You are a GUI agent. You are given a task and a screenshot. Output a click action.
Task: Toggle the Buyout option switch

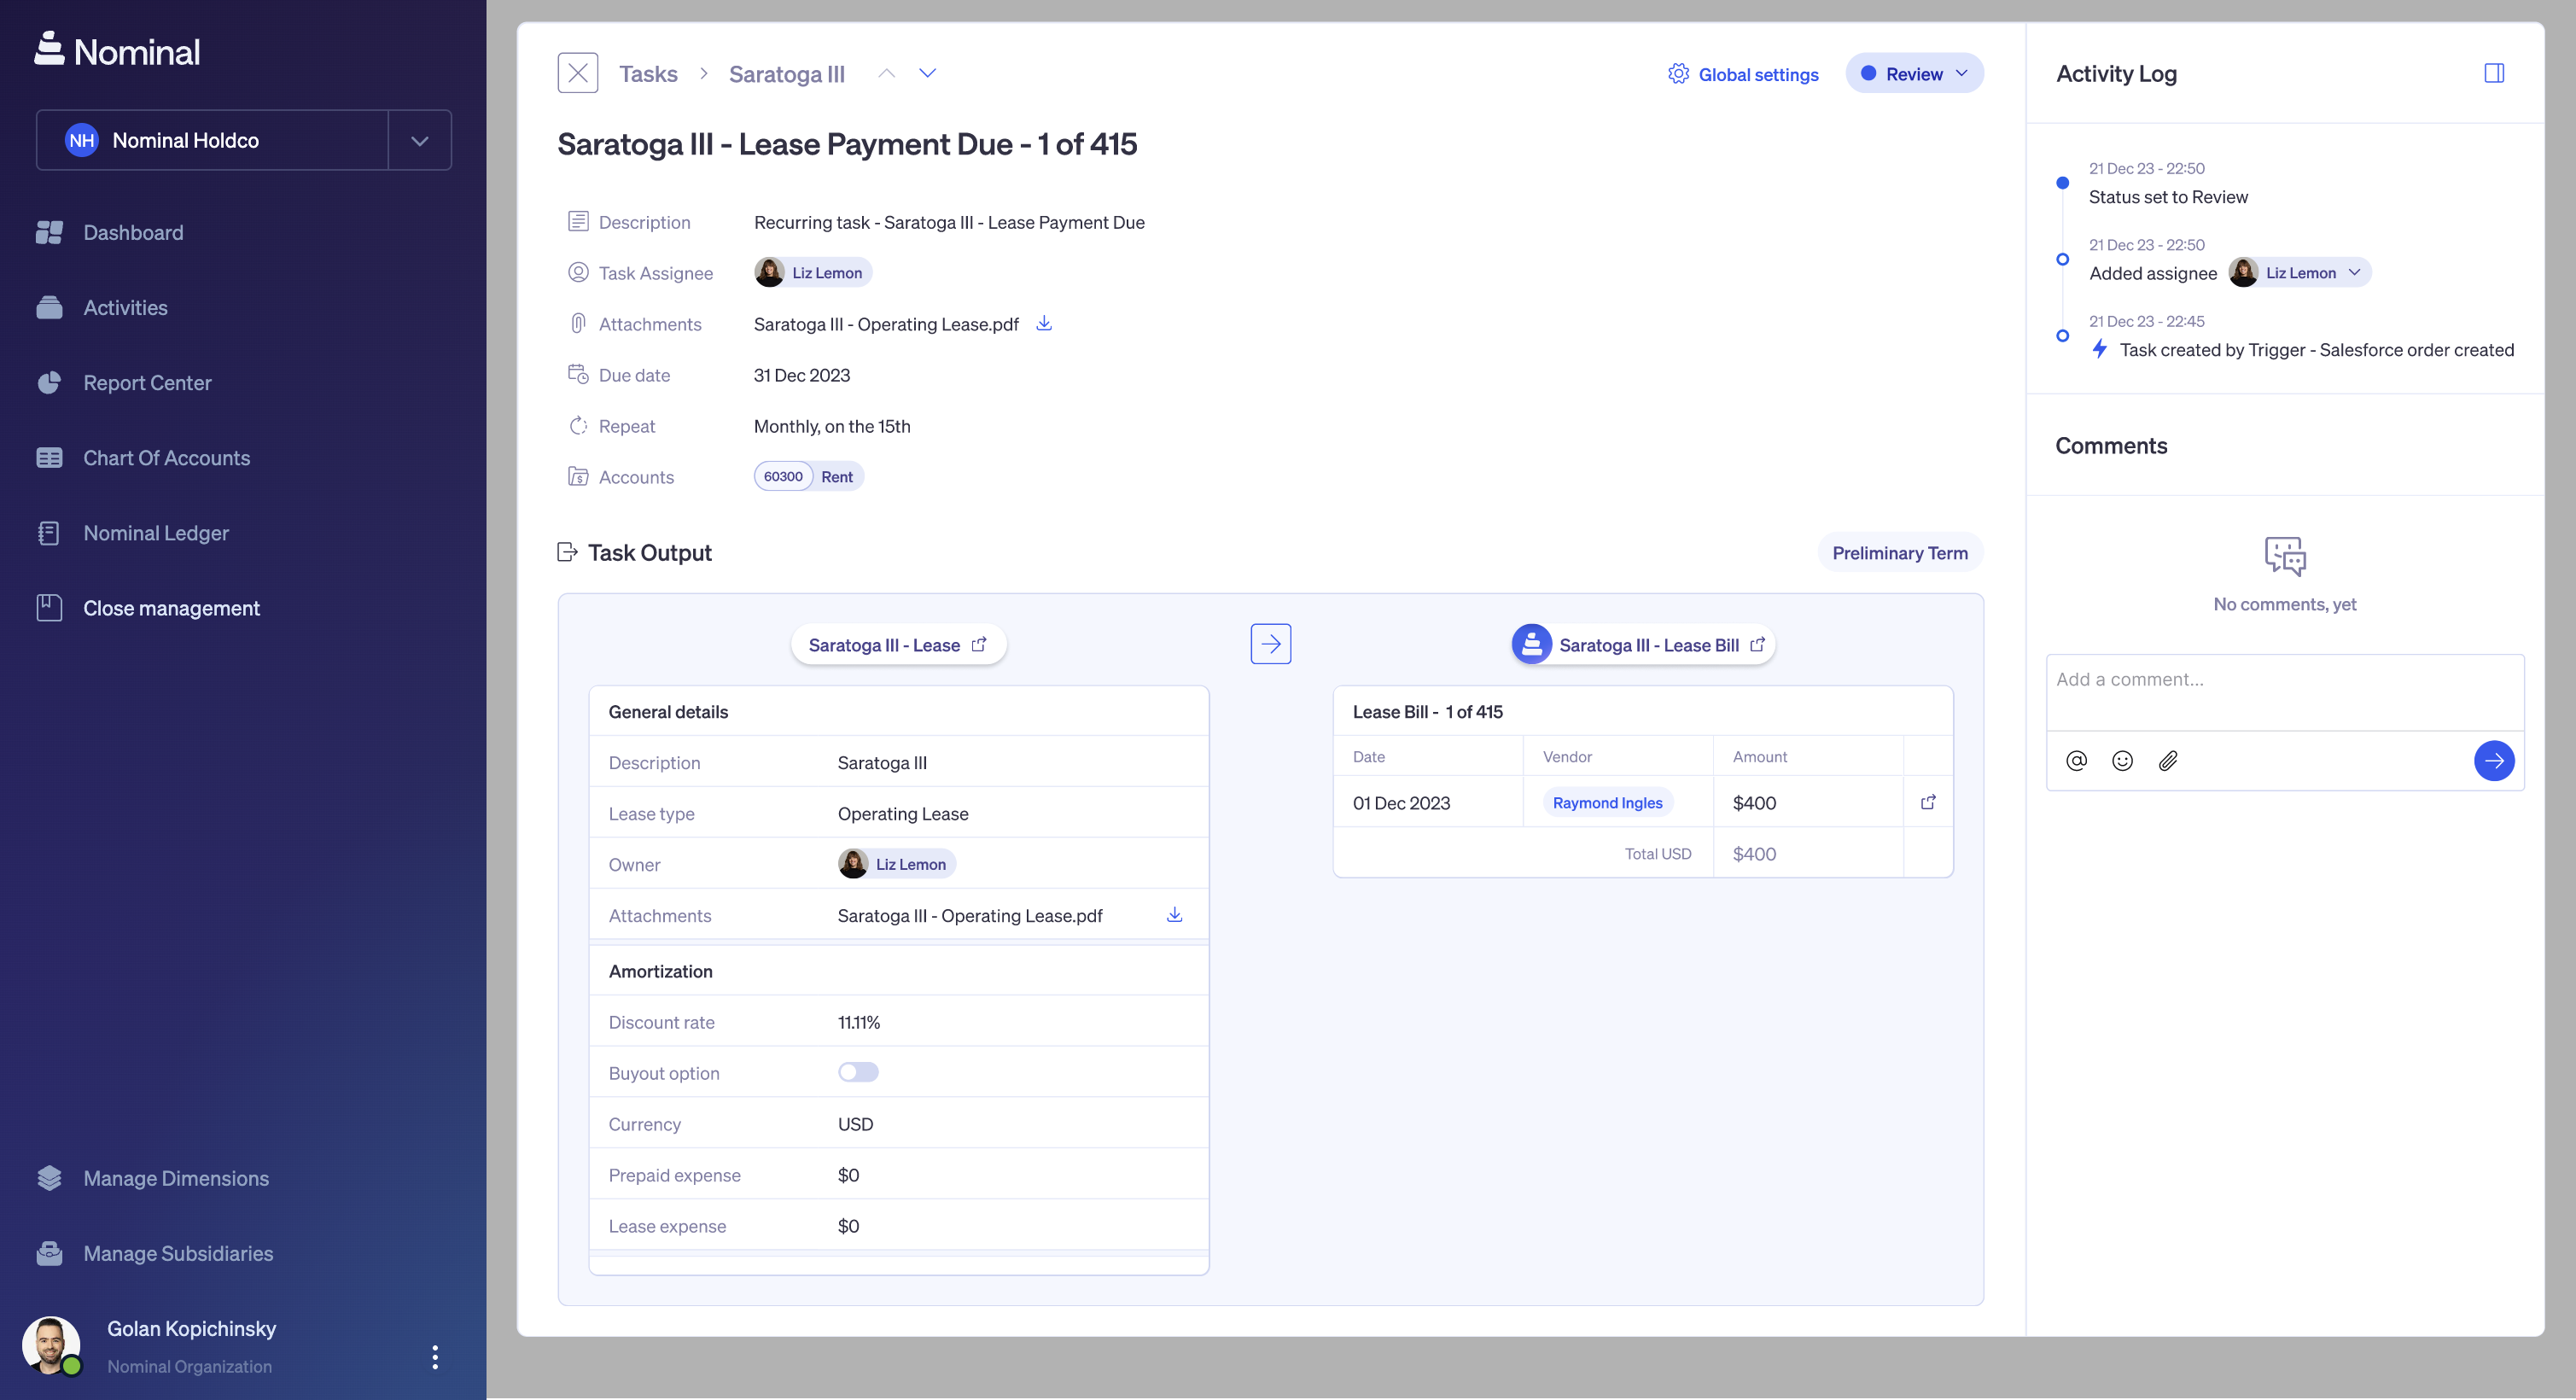point(858,1072)
